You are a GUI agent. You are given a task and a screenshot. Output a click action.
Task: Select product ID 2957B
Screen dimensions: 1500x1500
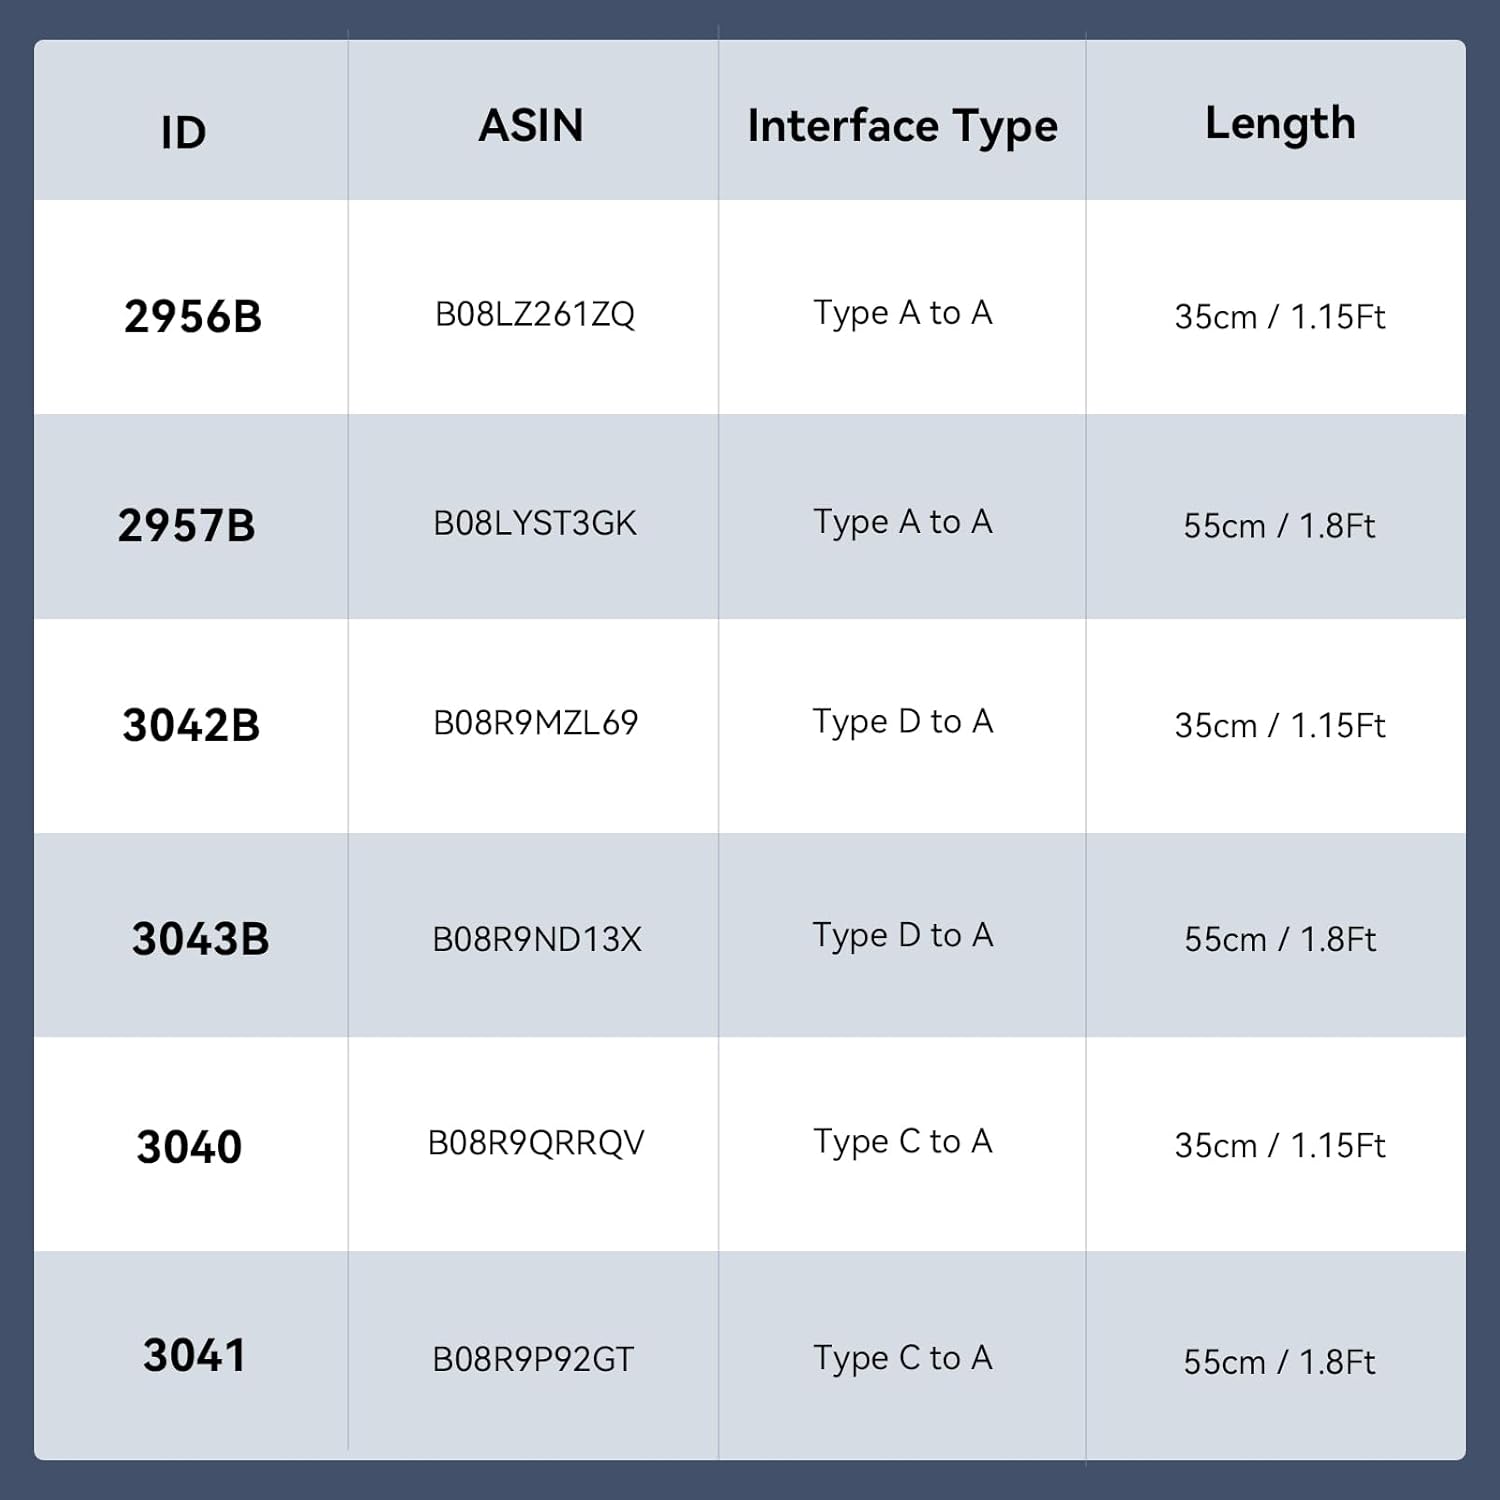[187, 526]
